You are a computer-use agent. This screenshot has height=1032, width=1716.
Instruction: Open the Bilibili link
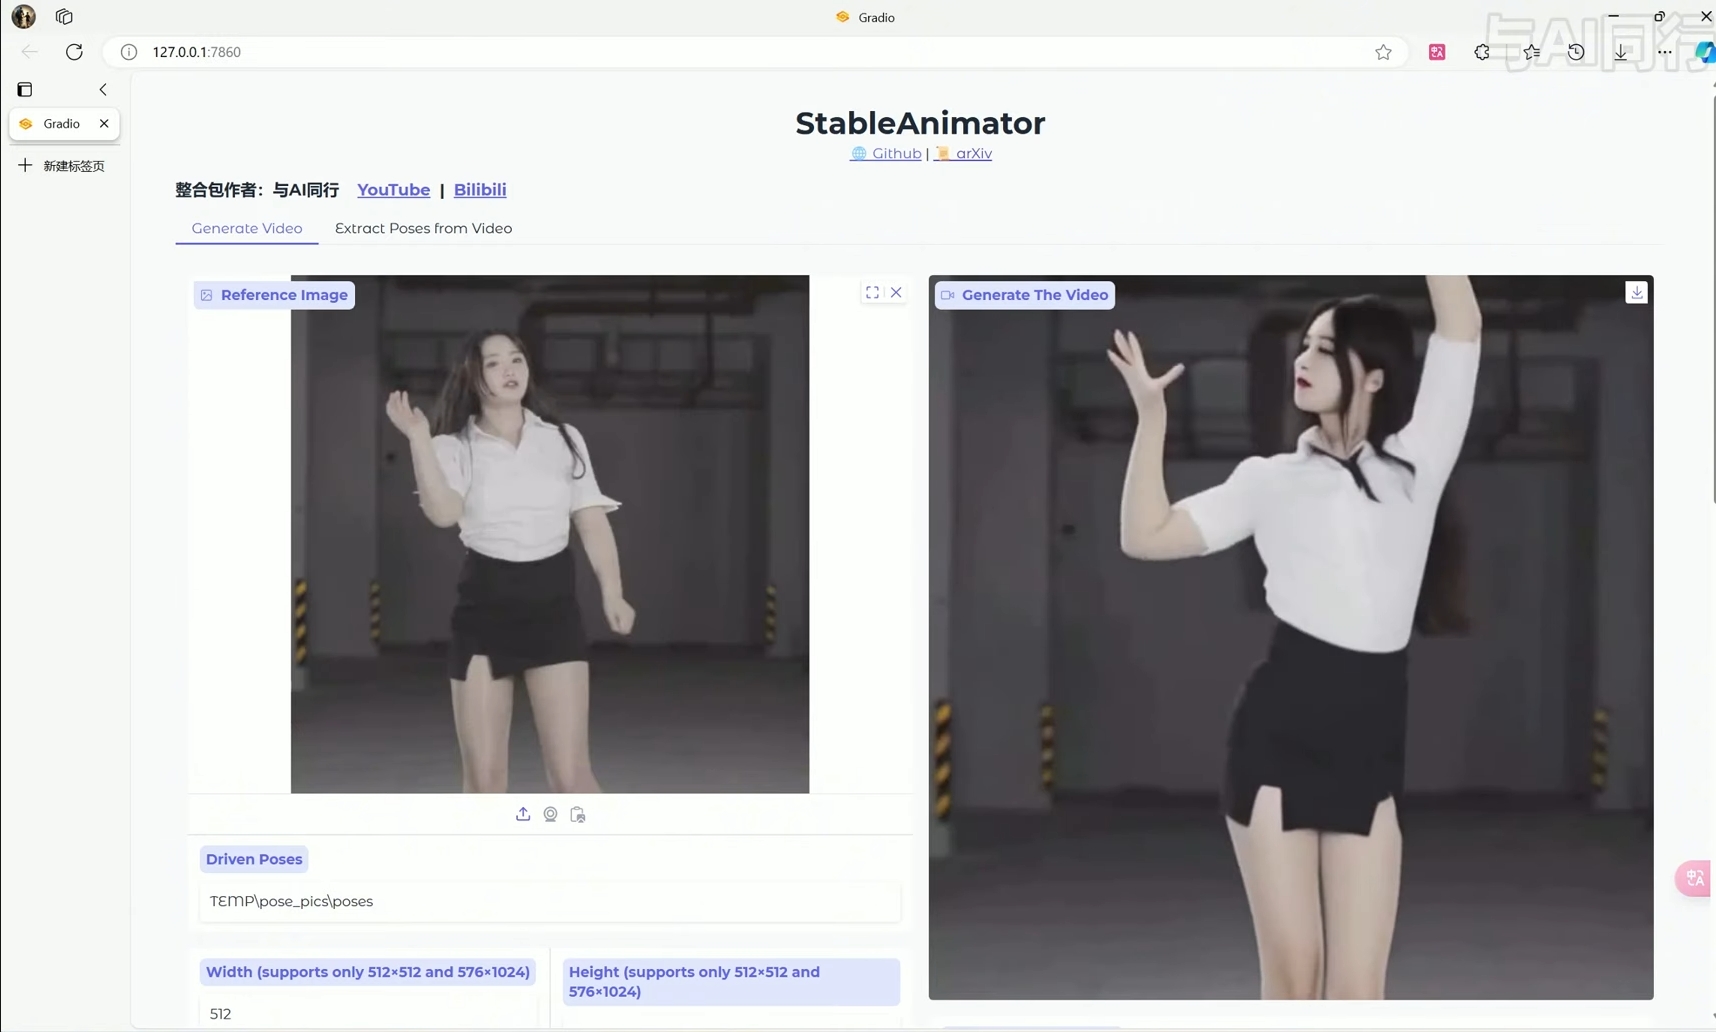[480, 190]
